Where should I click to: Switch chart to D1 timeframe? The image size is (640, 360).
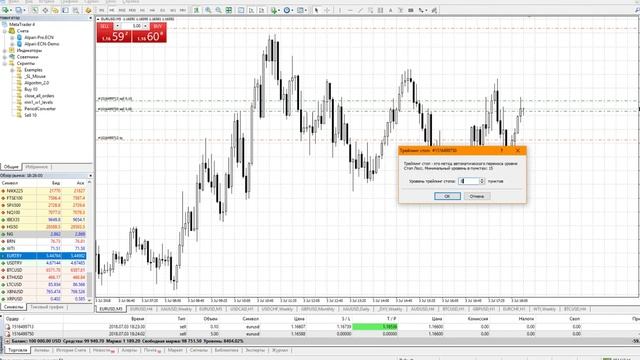(162, 10)
